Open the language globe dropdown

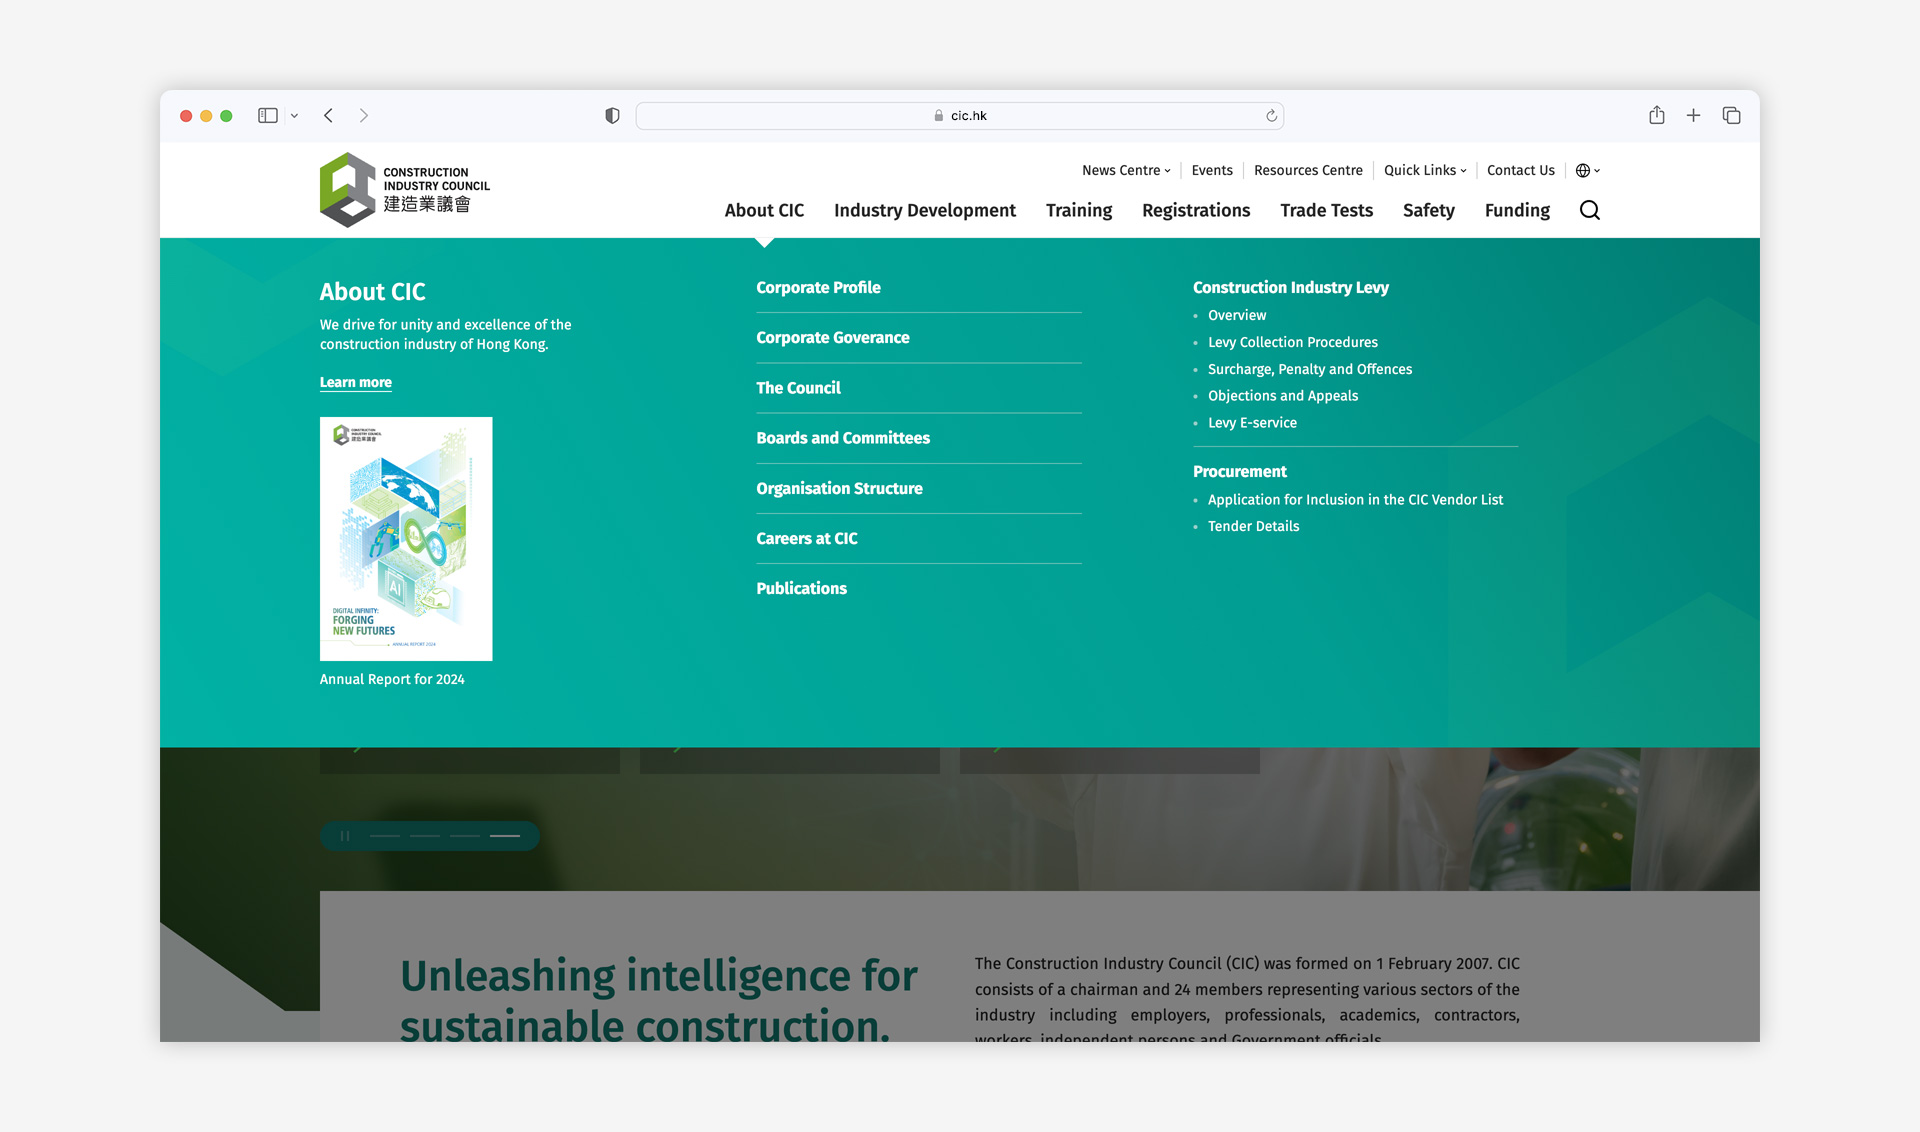(1588, 170)
